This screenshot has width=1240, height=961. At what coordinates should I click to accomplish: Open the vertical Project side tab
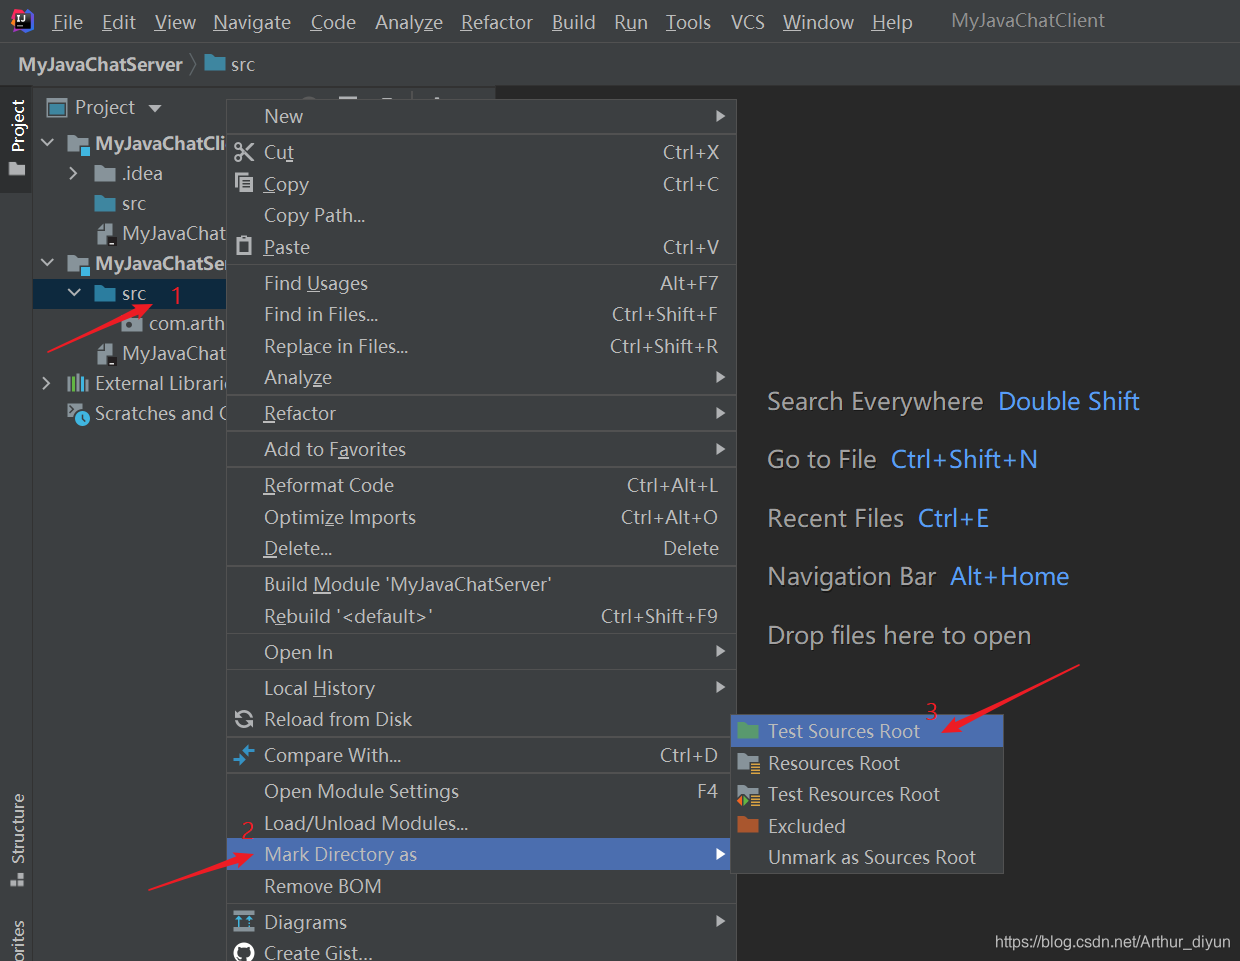coord(17,138)
